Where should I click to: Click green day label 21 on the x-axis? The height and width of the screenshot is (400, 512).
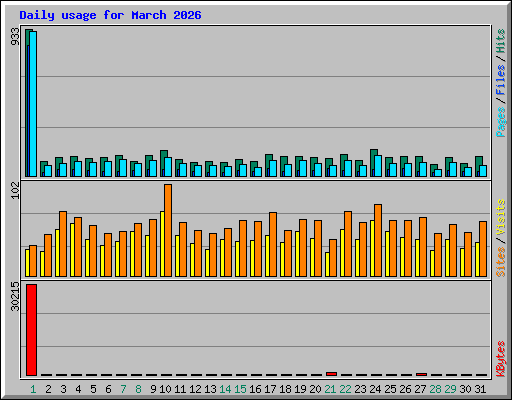coord(330,389)
